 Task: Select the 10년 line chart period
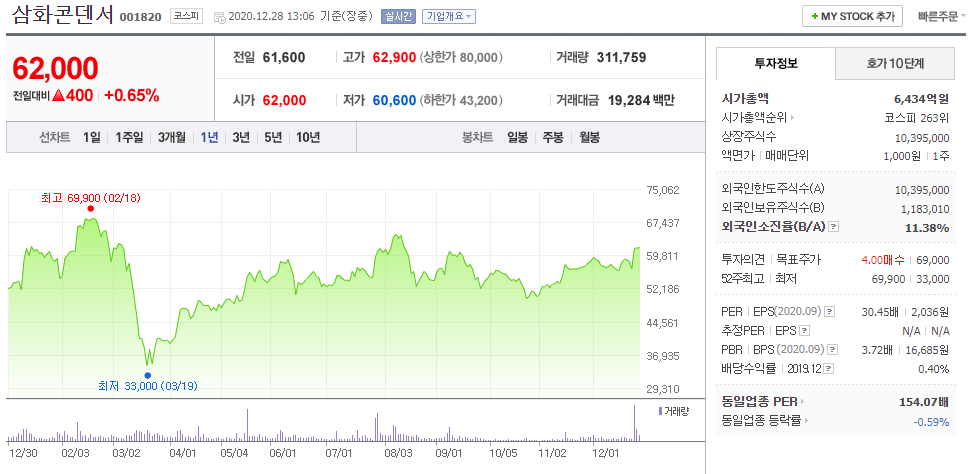tap(308, 137)
